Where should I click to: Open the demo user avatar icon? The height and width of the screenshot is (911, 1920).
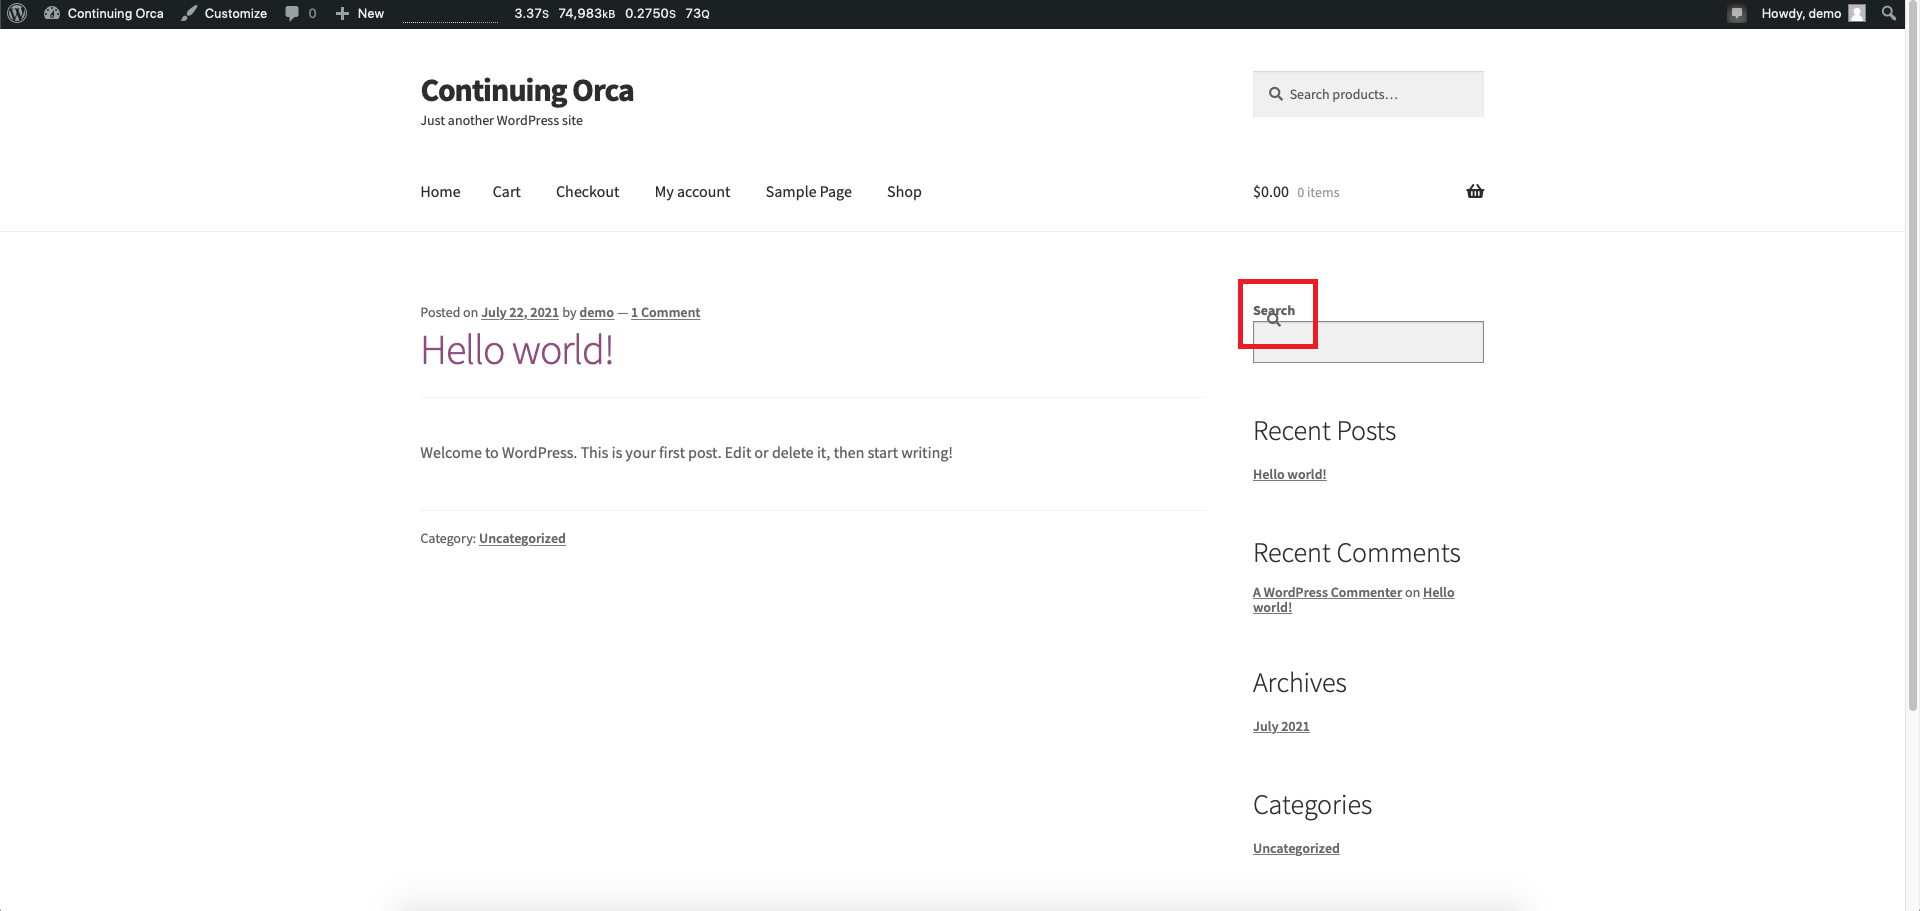(x=1858, y=13)
